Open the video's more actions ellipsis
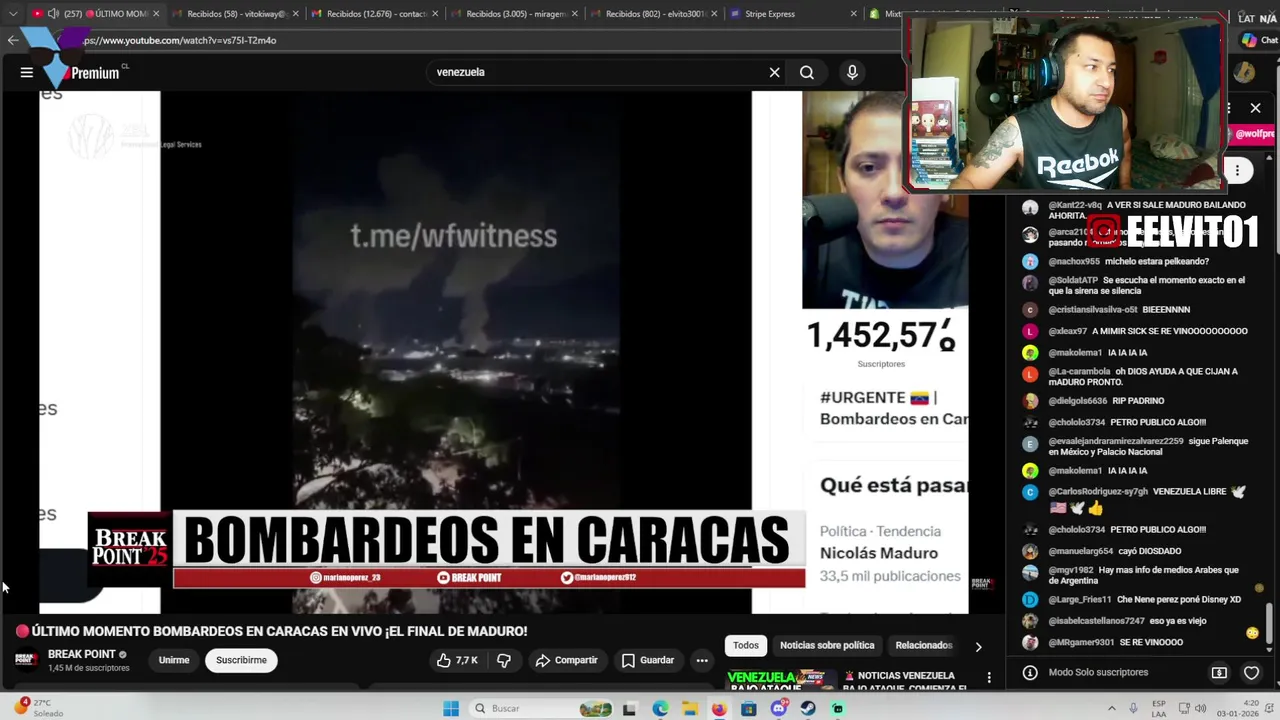The width and height of the screenshot is (1280, 720). coord(702,660)
